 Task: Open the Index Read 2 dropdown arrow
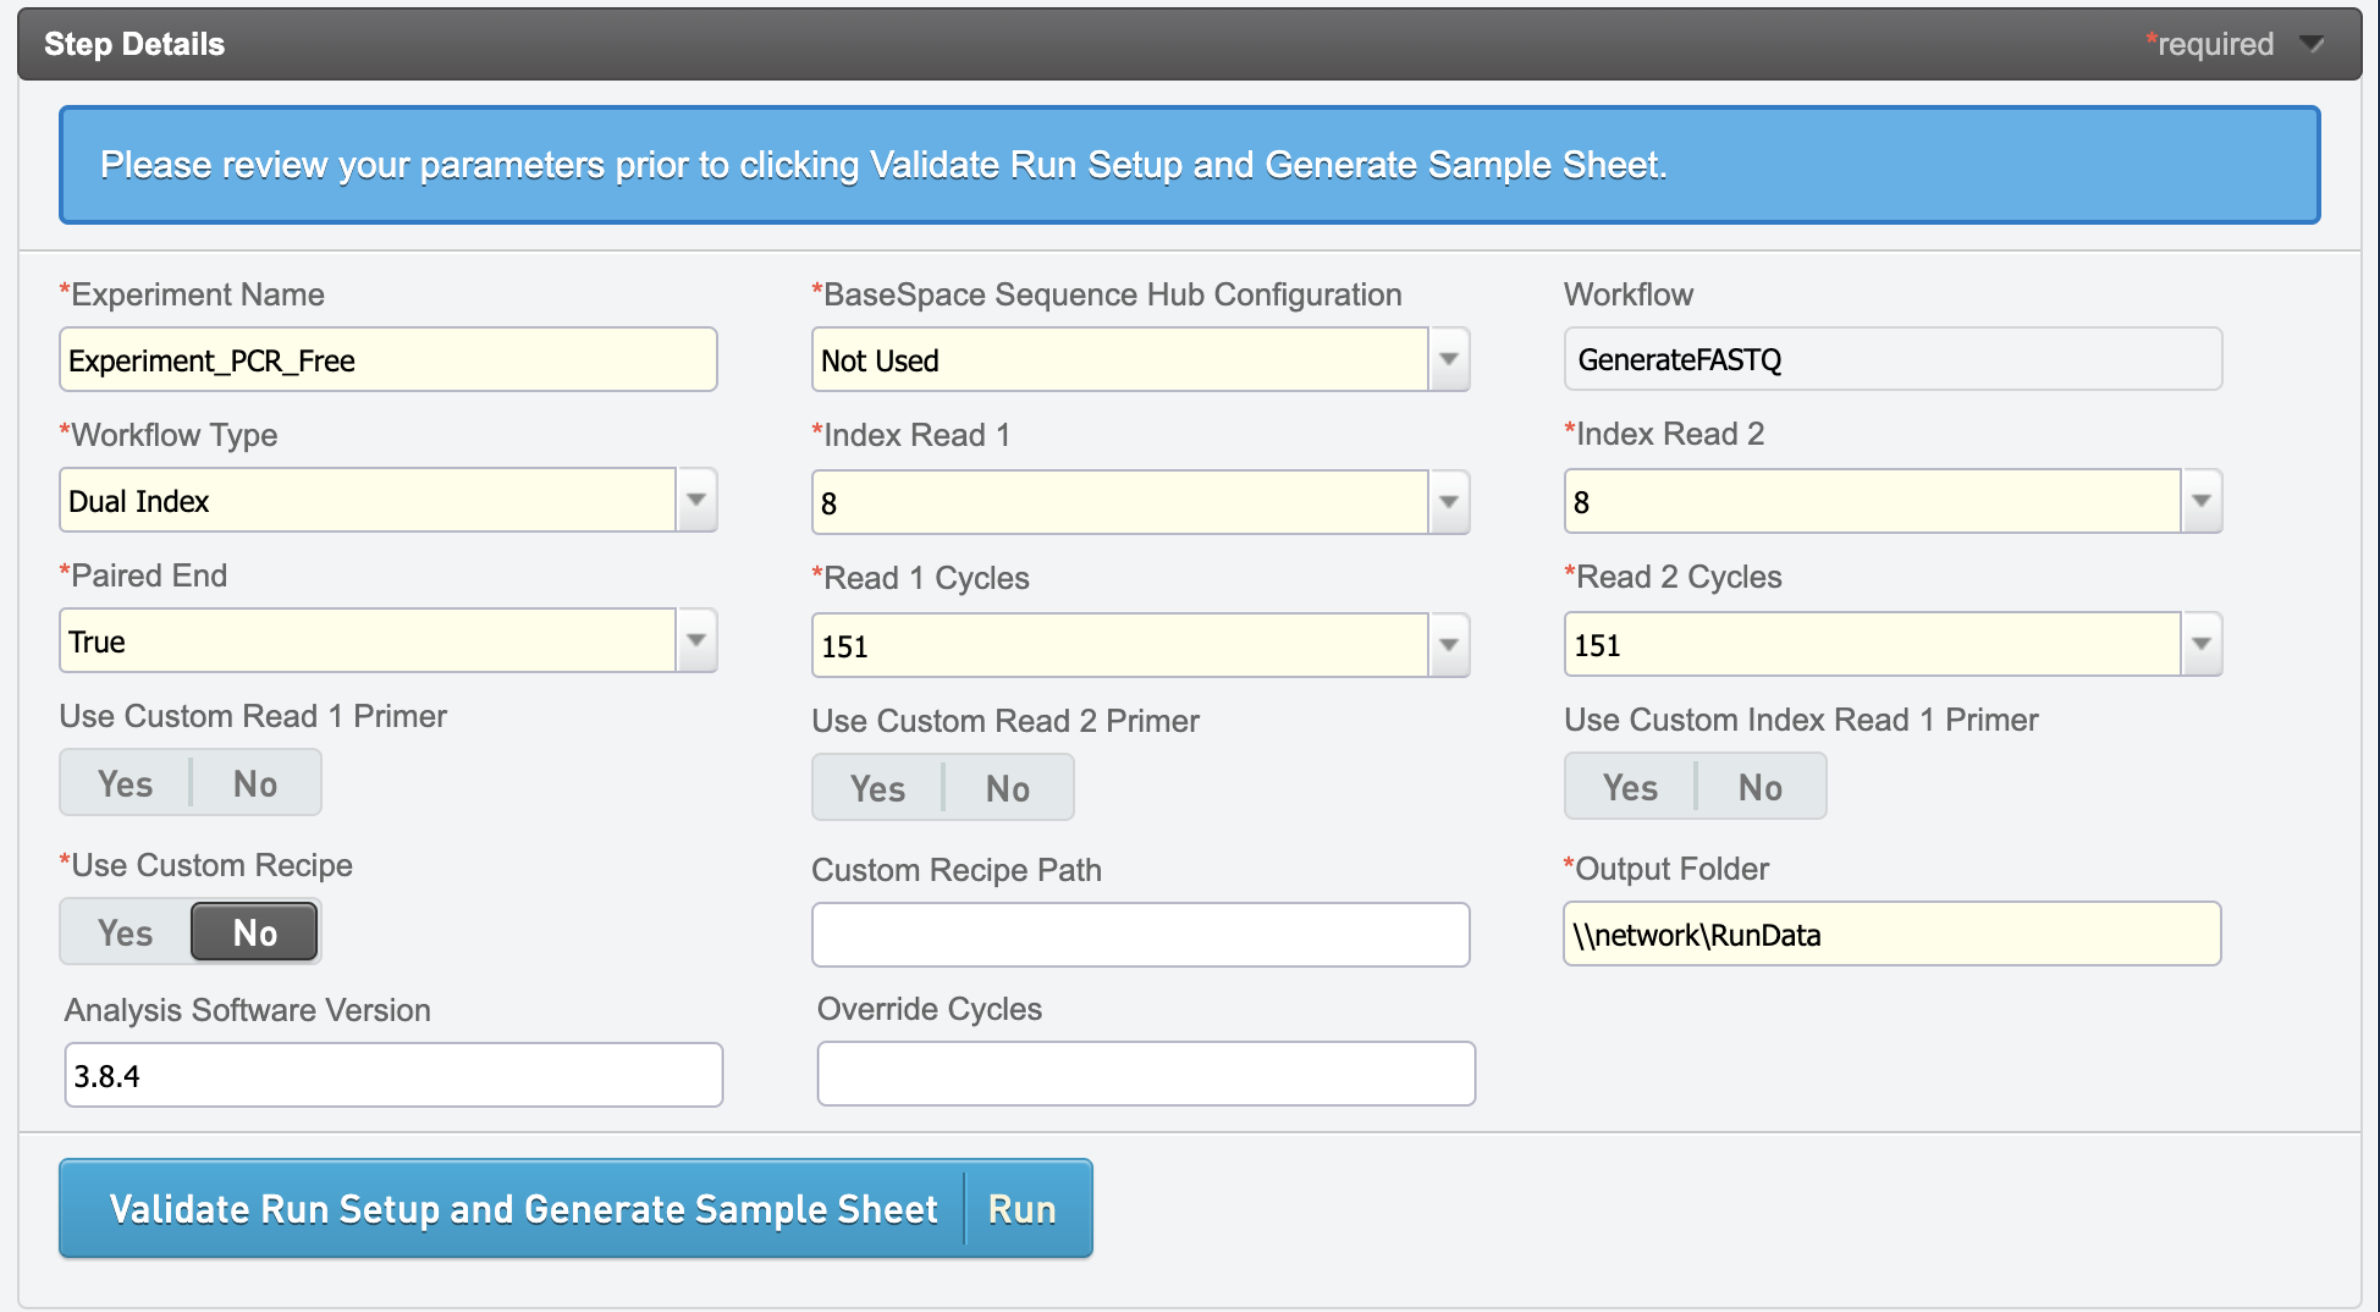[x=2201, y=501]
